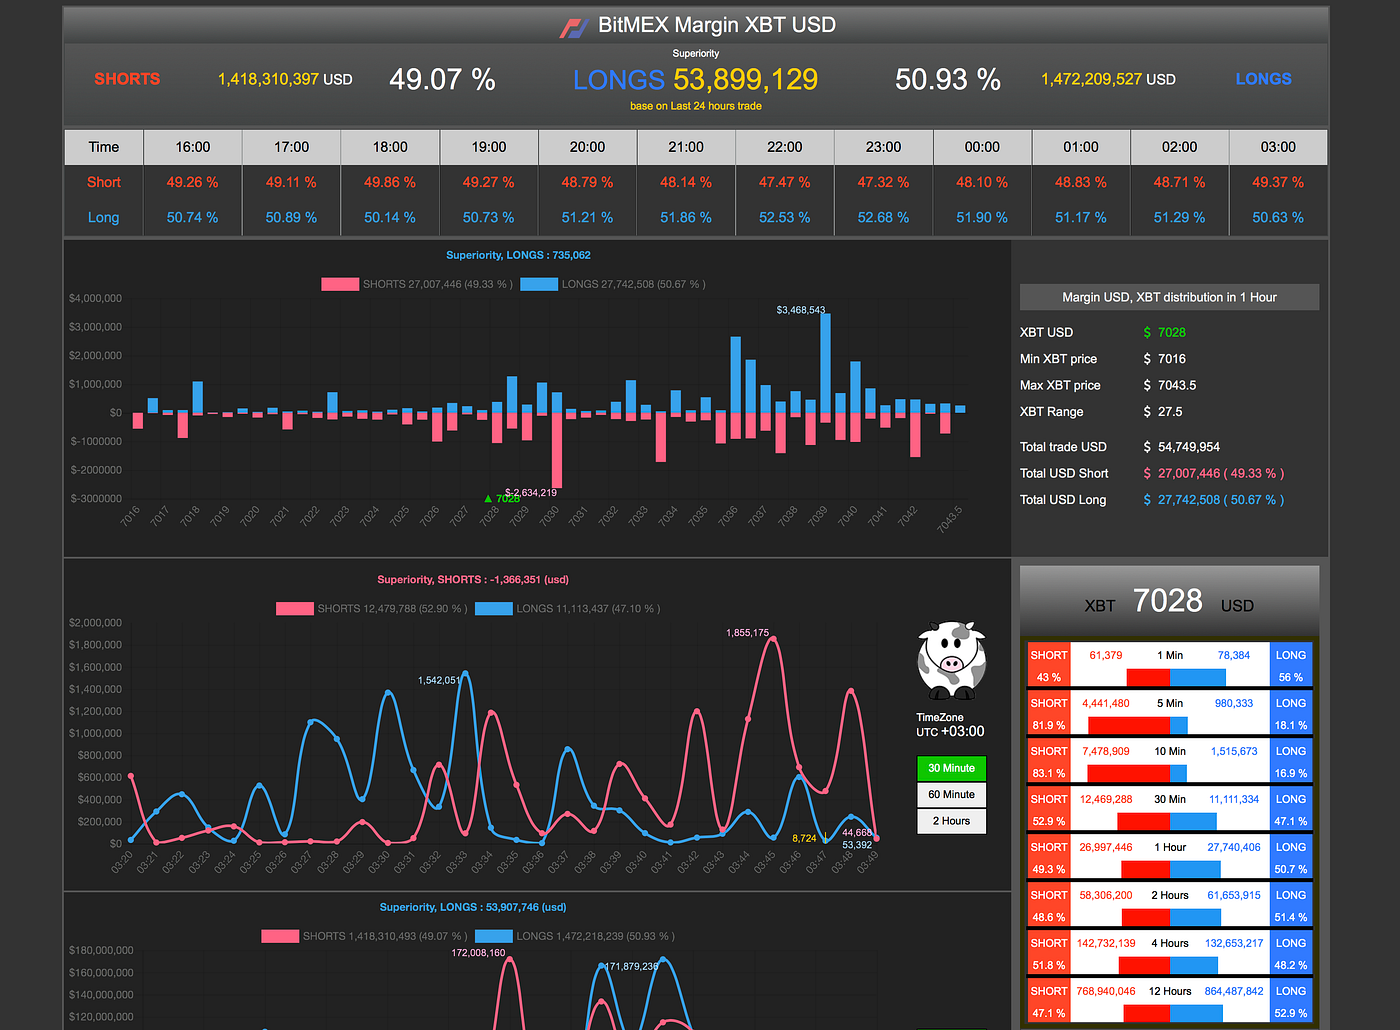Click the Superiority, SHORTS : -1,366,351 title

click(x=473, y=579)
